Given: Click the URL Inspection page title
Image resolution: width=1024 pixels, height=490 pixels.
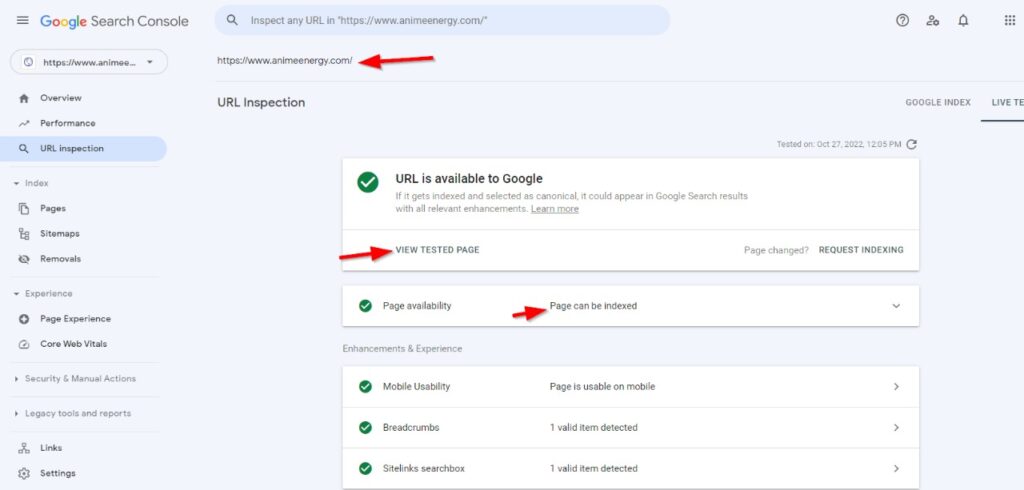Looking at the screenshot, I should point(261,103).
